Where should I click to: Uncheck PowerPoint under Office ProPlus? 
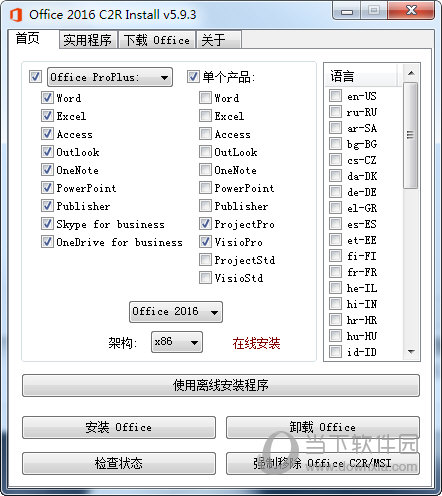pyautogui.click(x=47, y=187)
